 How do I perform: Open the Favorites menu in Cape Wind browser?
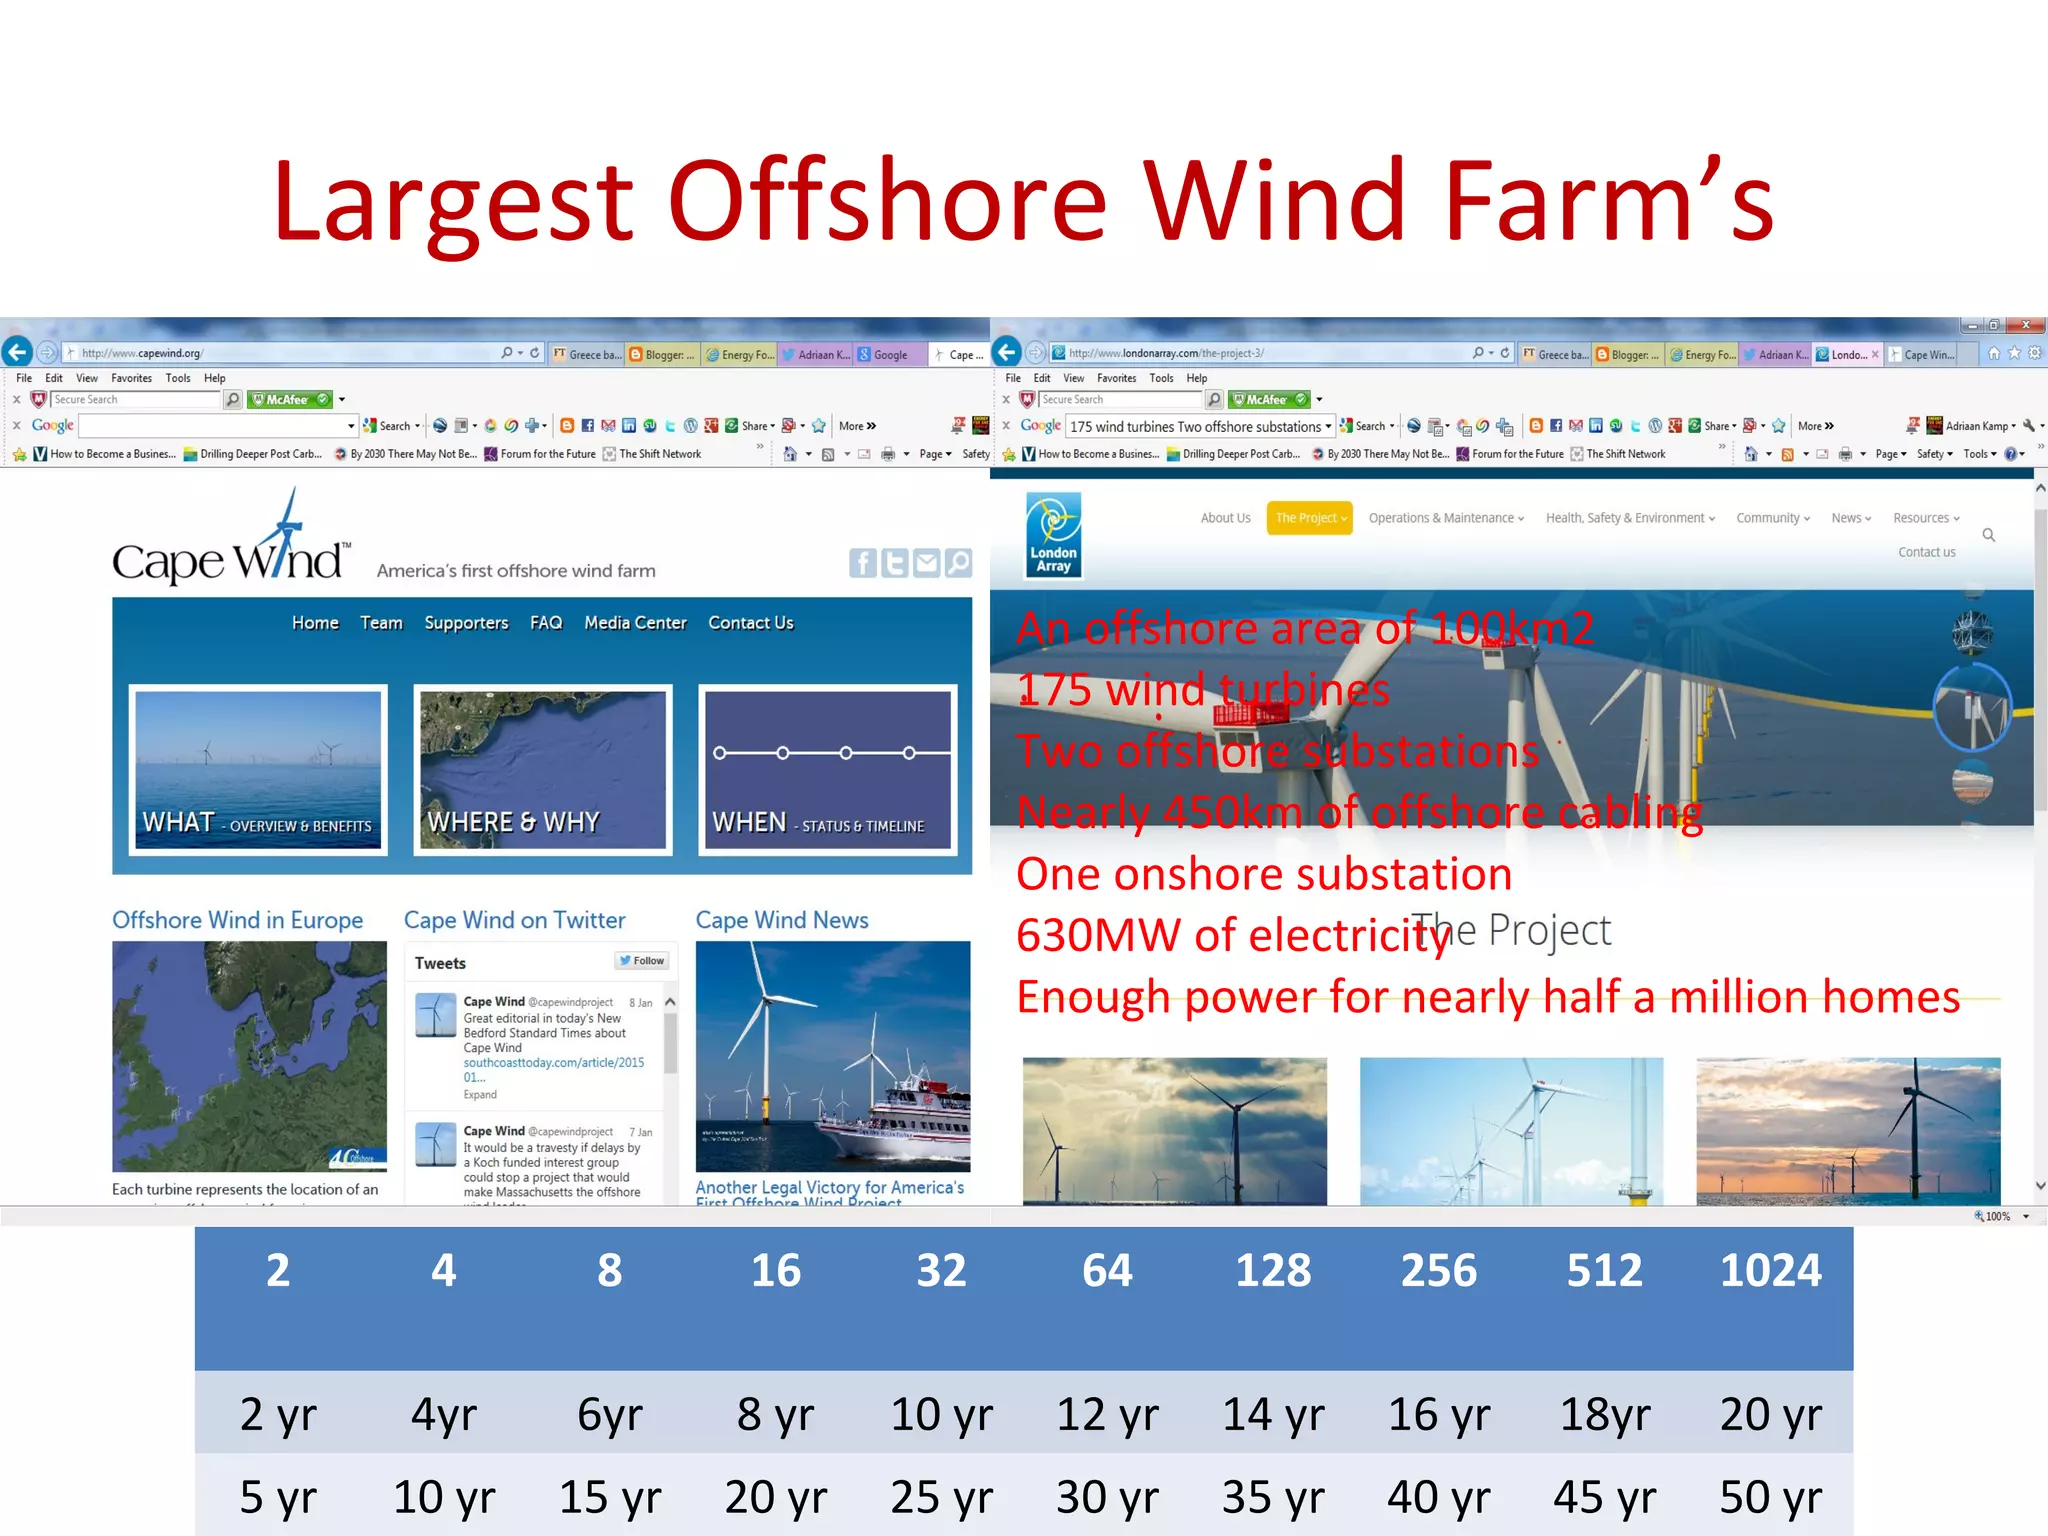coord(131,378)
